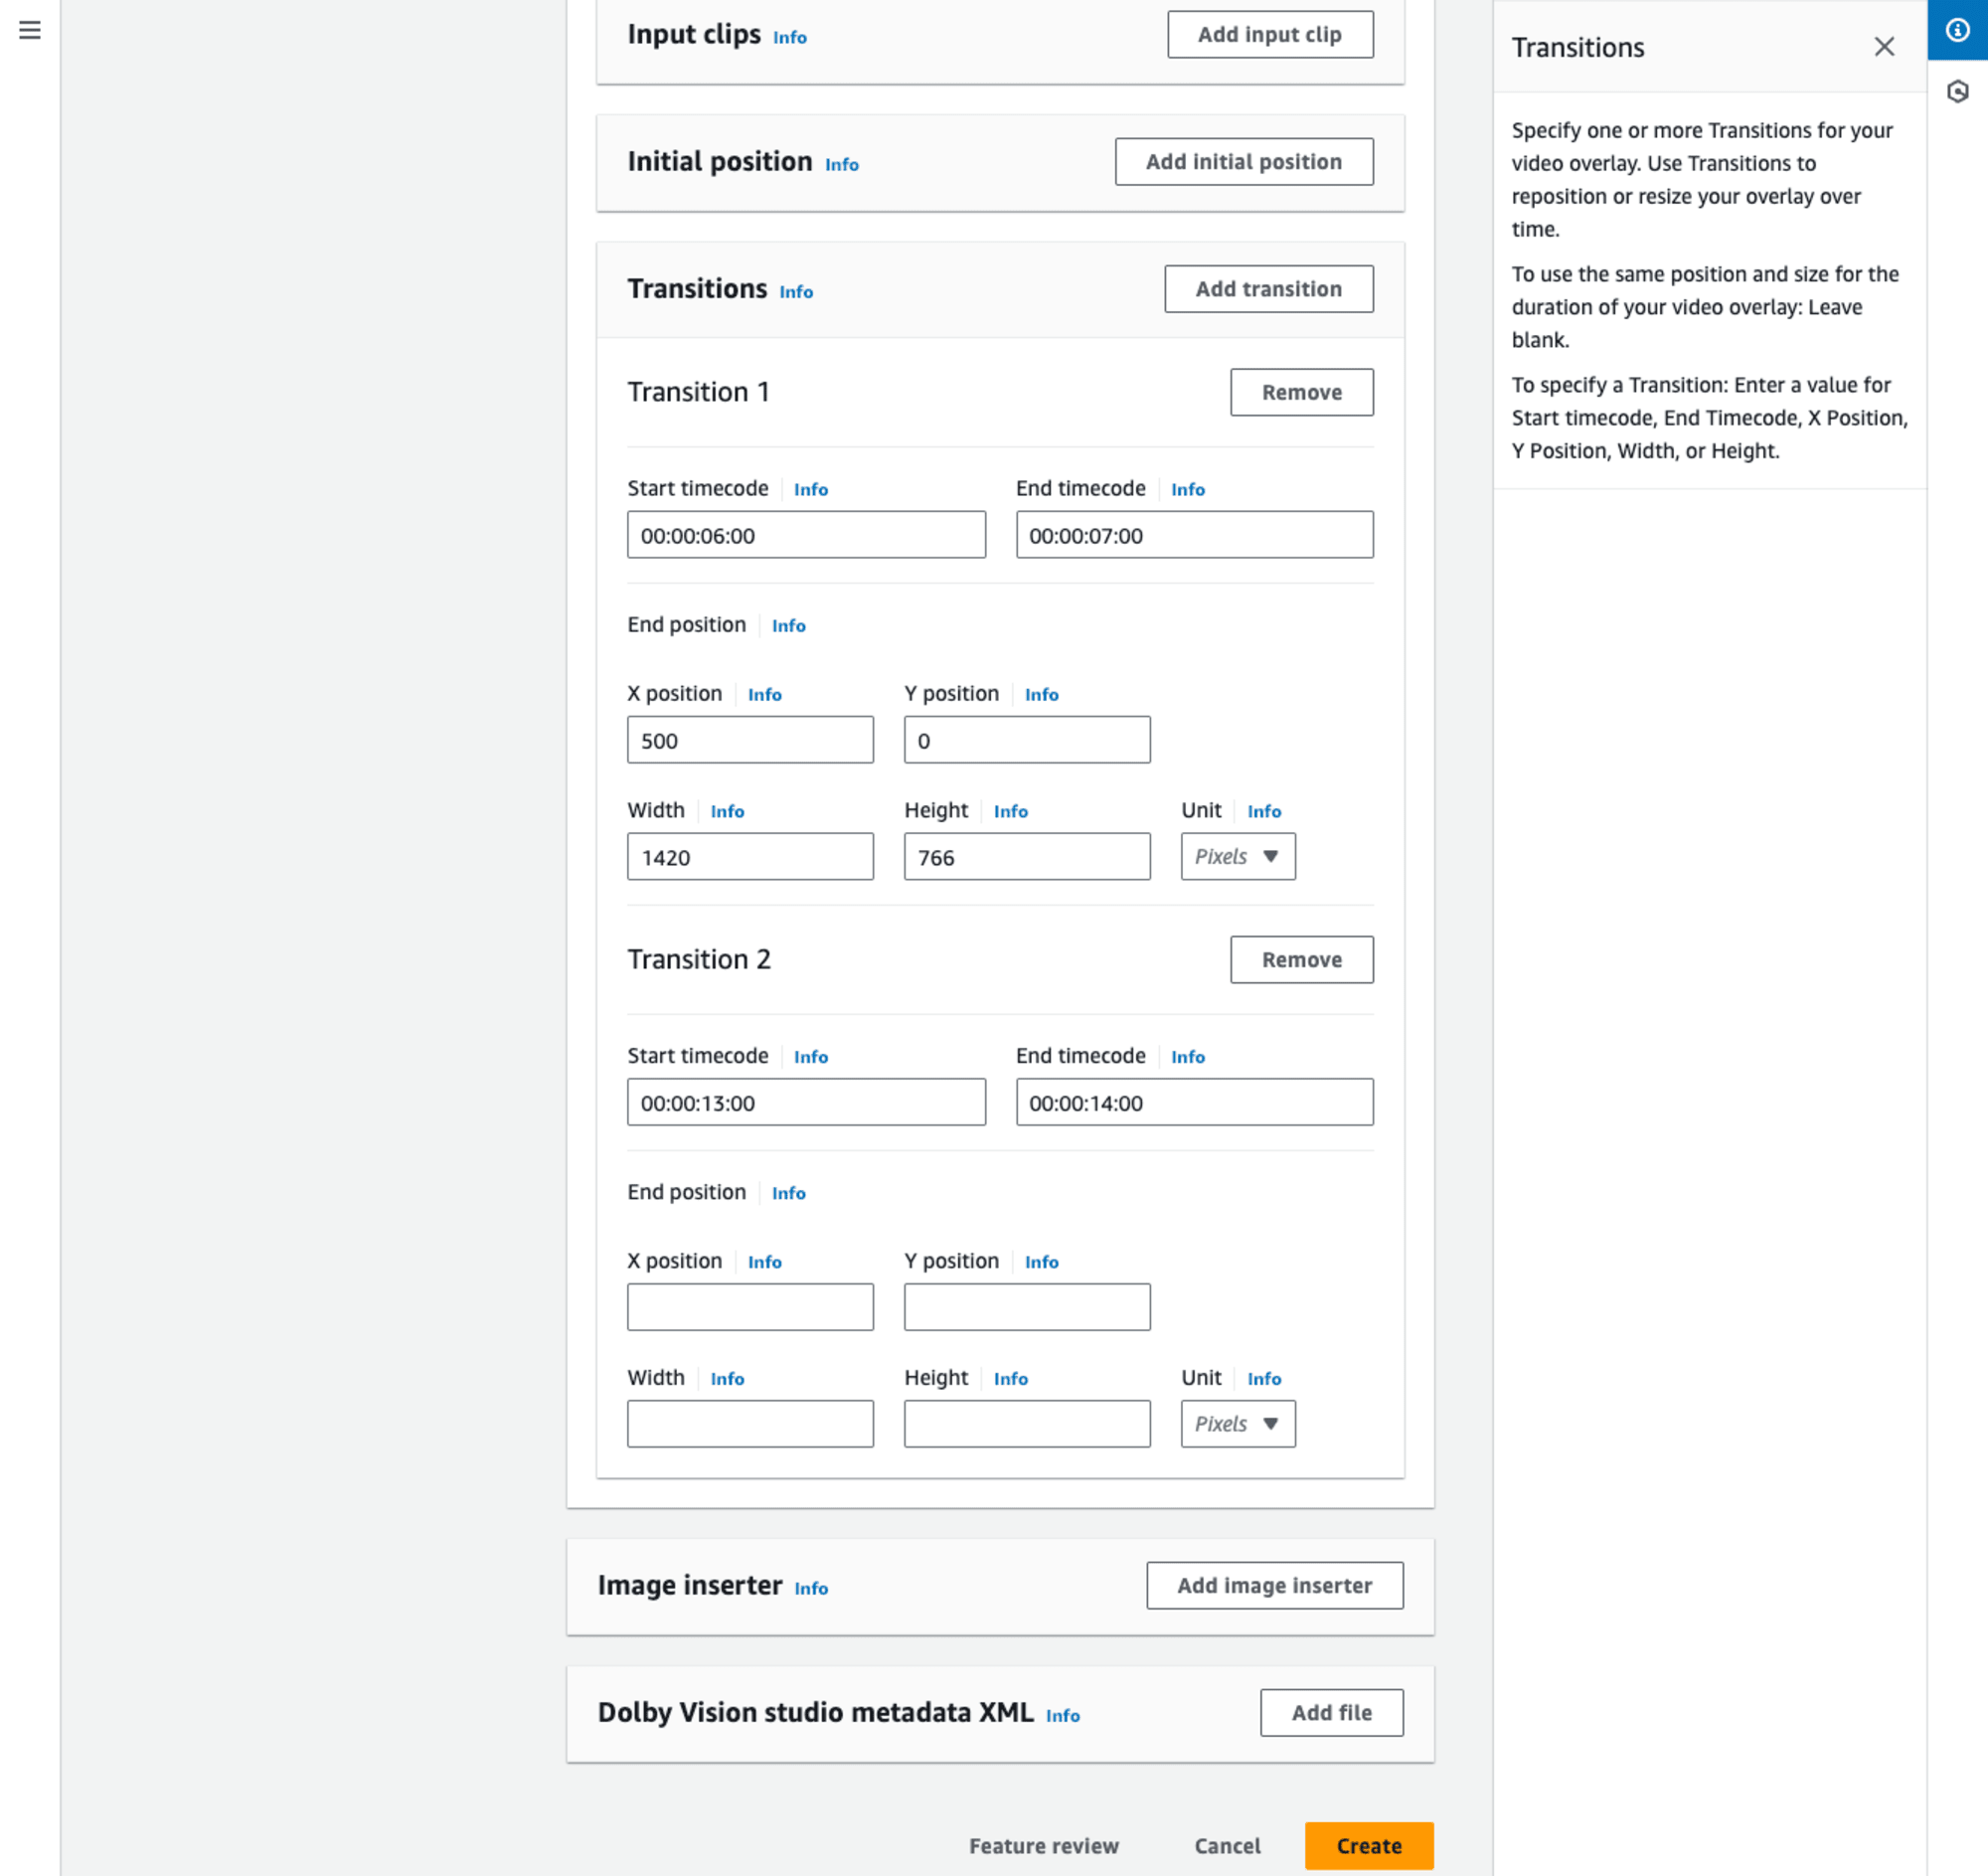
Task: Edit Transition 1 start timecode field
Action: point(806,535)
